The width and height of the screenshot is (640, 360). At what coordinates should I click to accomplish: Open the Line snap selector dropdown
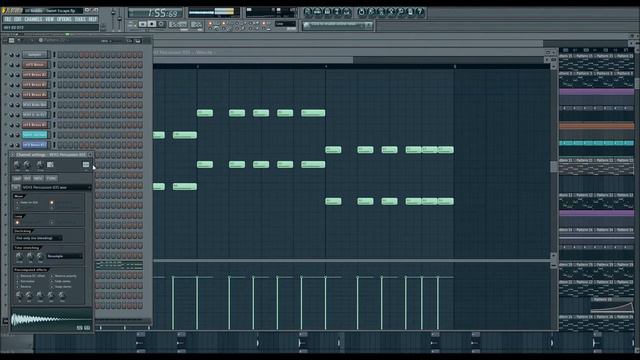click(285, 24)
